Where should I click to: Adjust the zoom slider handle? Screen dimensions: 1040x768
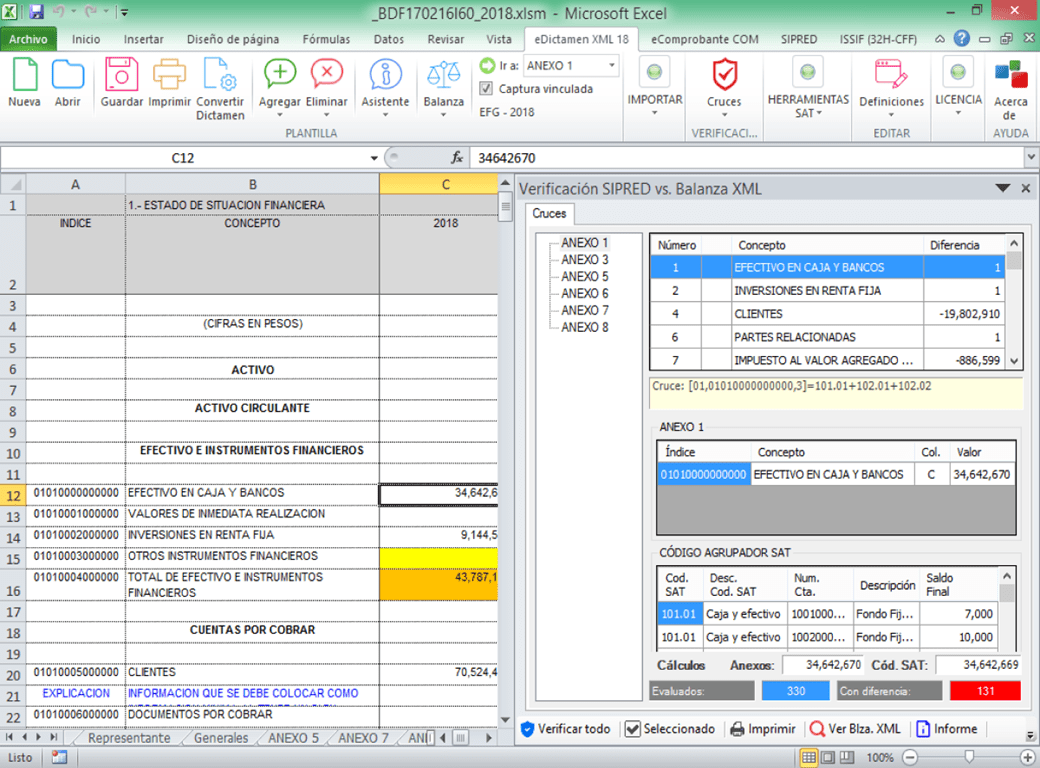coord(969,757)
